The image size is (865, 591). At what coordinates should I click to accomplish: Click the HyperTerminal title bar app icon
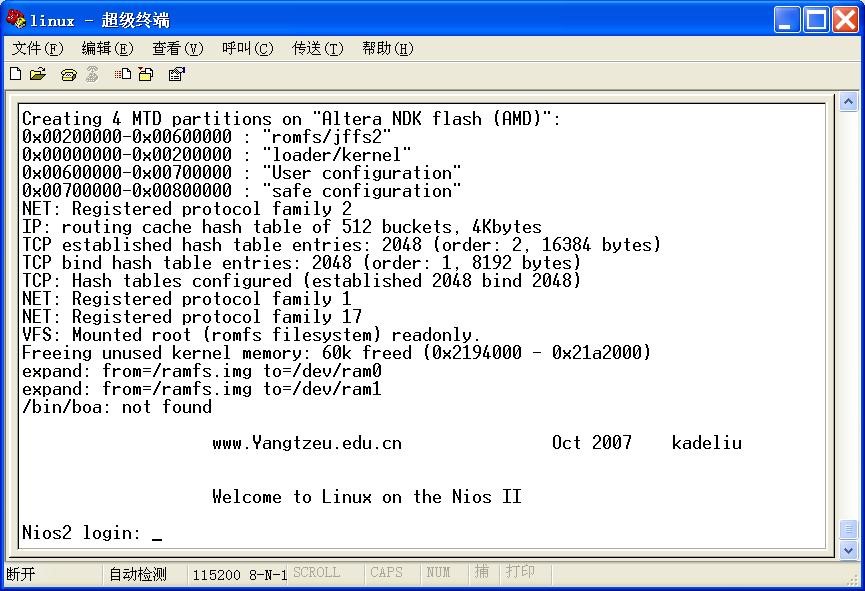pos(15,19)
